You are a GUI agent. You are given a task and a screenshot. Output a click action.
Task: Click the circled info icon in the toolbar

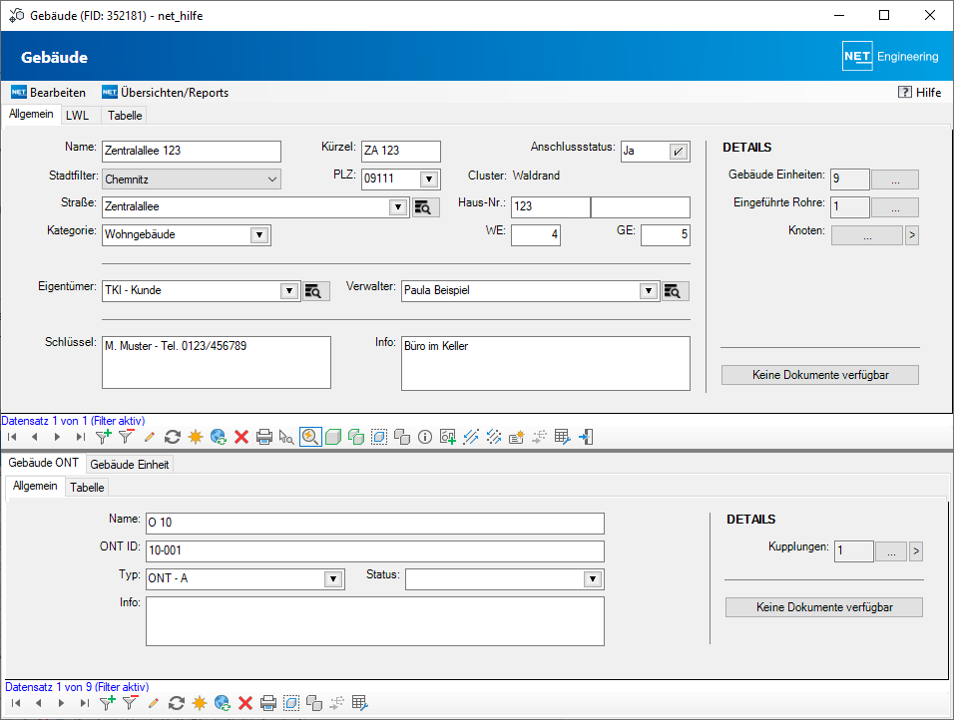click(x=425, y=437)
